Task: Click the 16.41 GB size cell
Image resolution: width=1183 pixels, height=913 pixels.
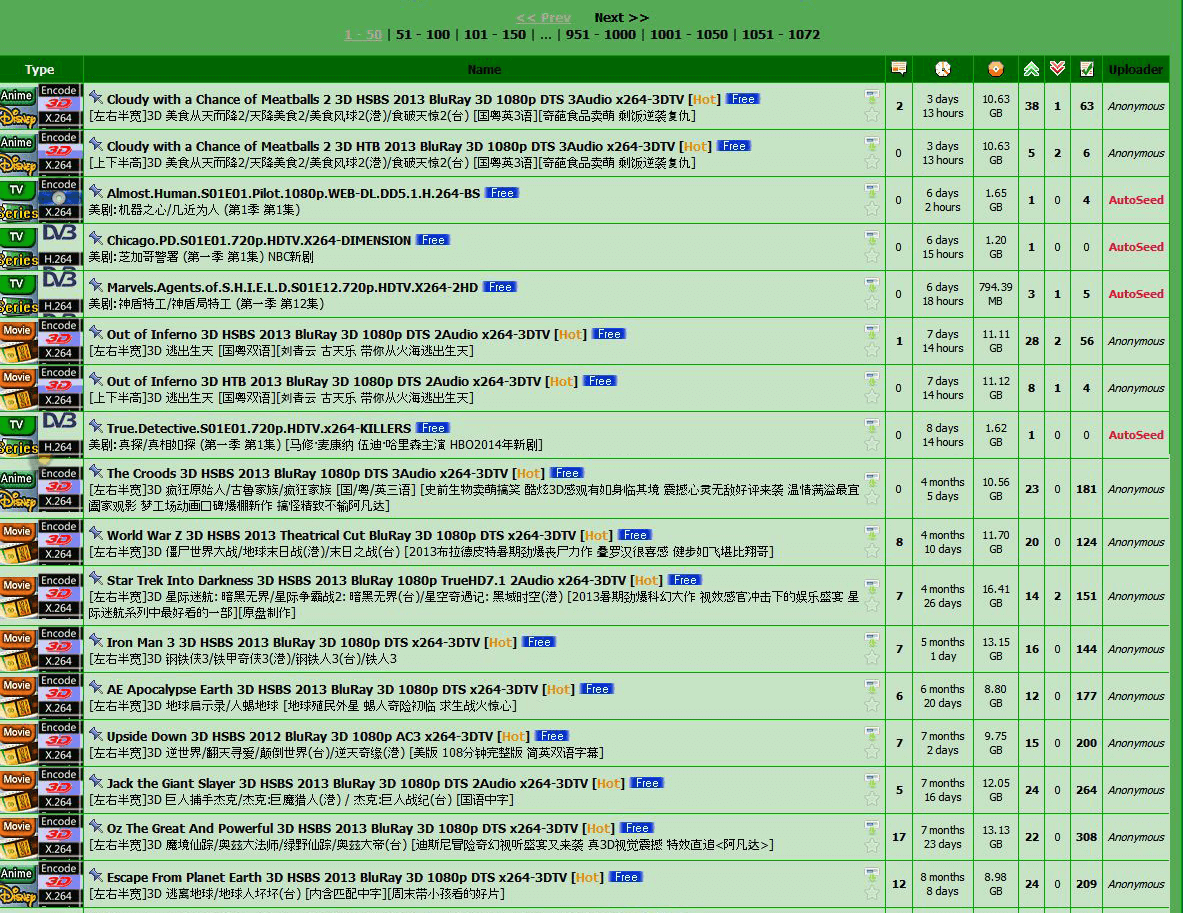Action: click(996, 596)
